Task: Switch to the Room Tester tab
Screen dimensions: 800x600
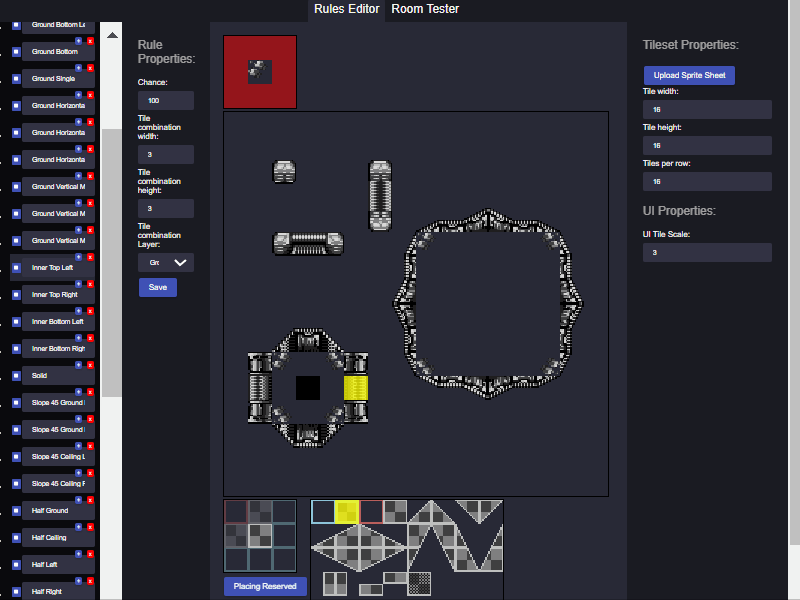Action: tap(425, 9)
